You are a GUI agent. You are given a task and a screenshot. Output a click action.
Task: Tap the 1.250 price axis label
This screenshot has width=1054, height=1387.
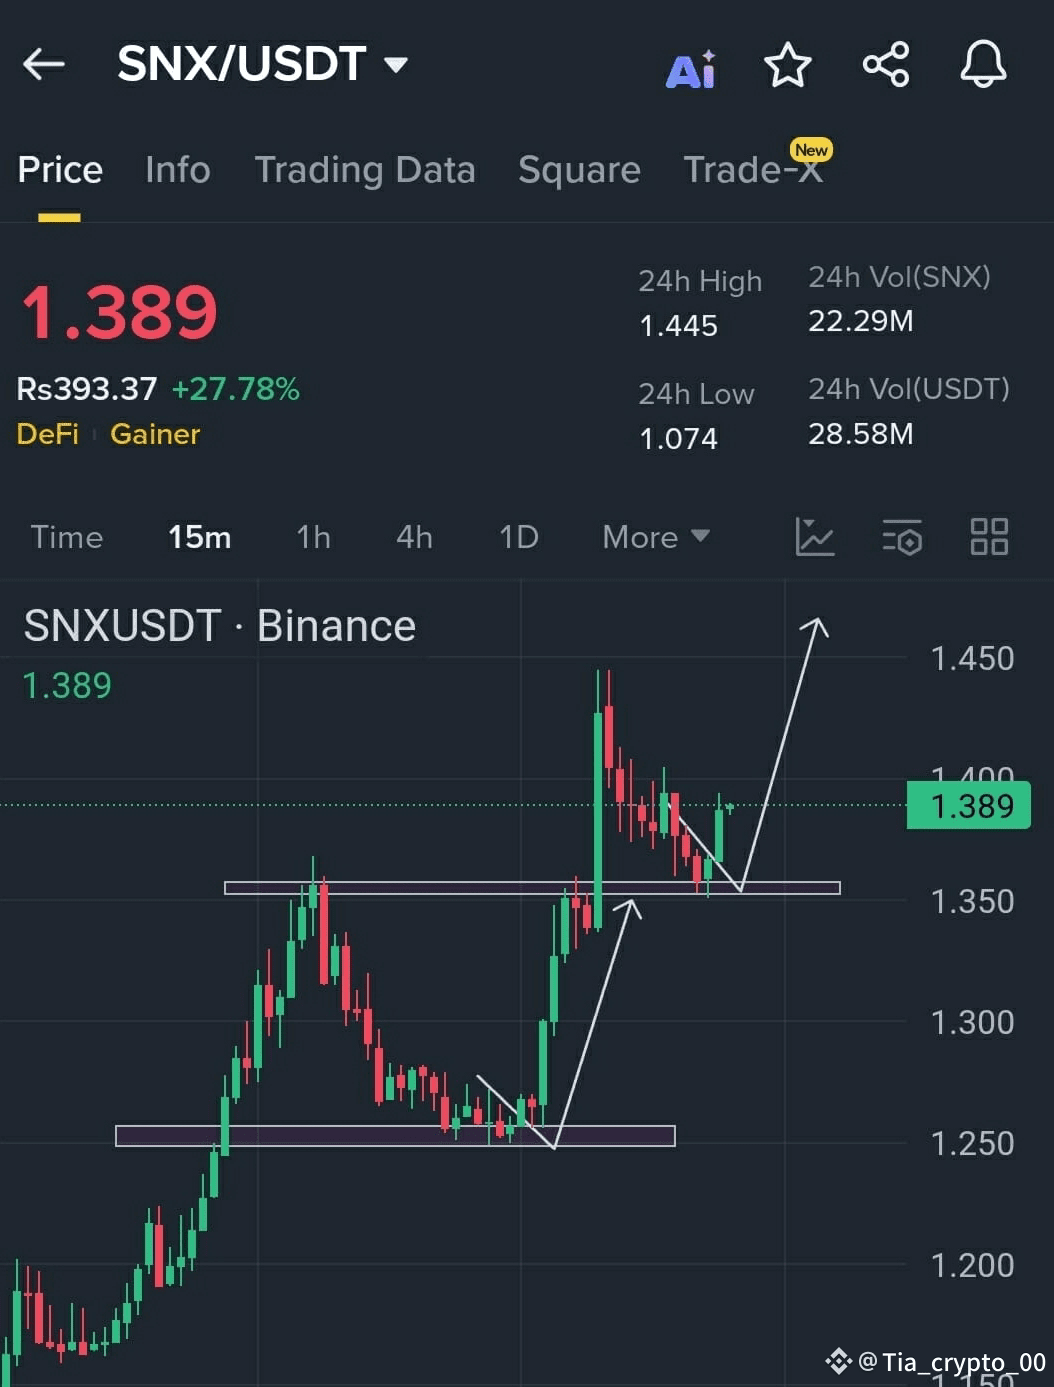[x=972, y=1144]
